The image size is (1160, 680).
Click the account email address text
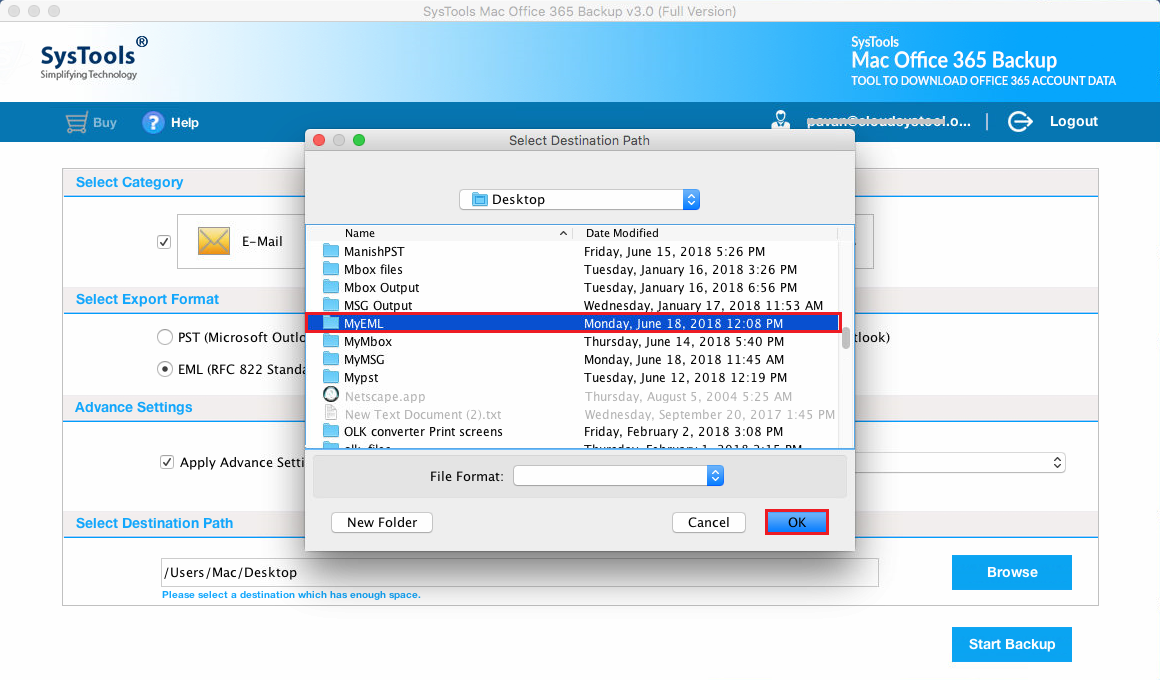pos(888,121)
